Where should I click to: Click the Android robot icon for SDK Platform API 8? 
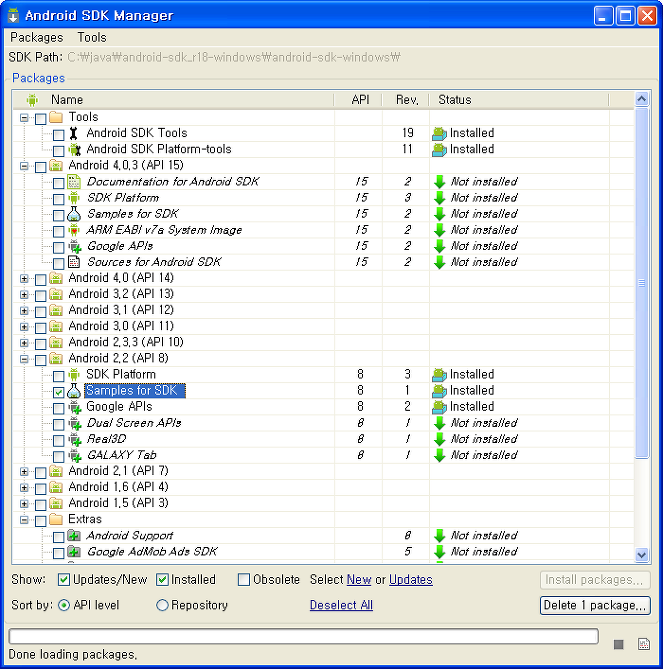tap(74, 375)
